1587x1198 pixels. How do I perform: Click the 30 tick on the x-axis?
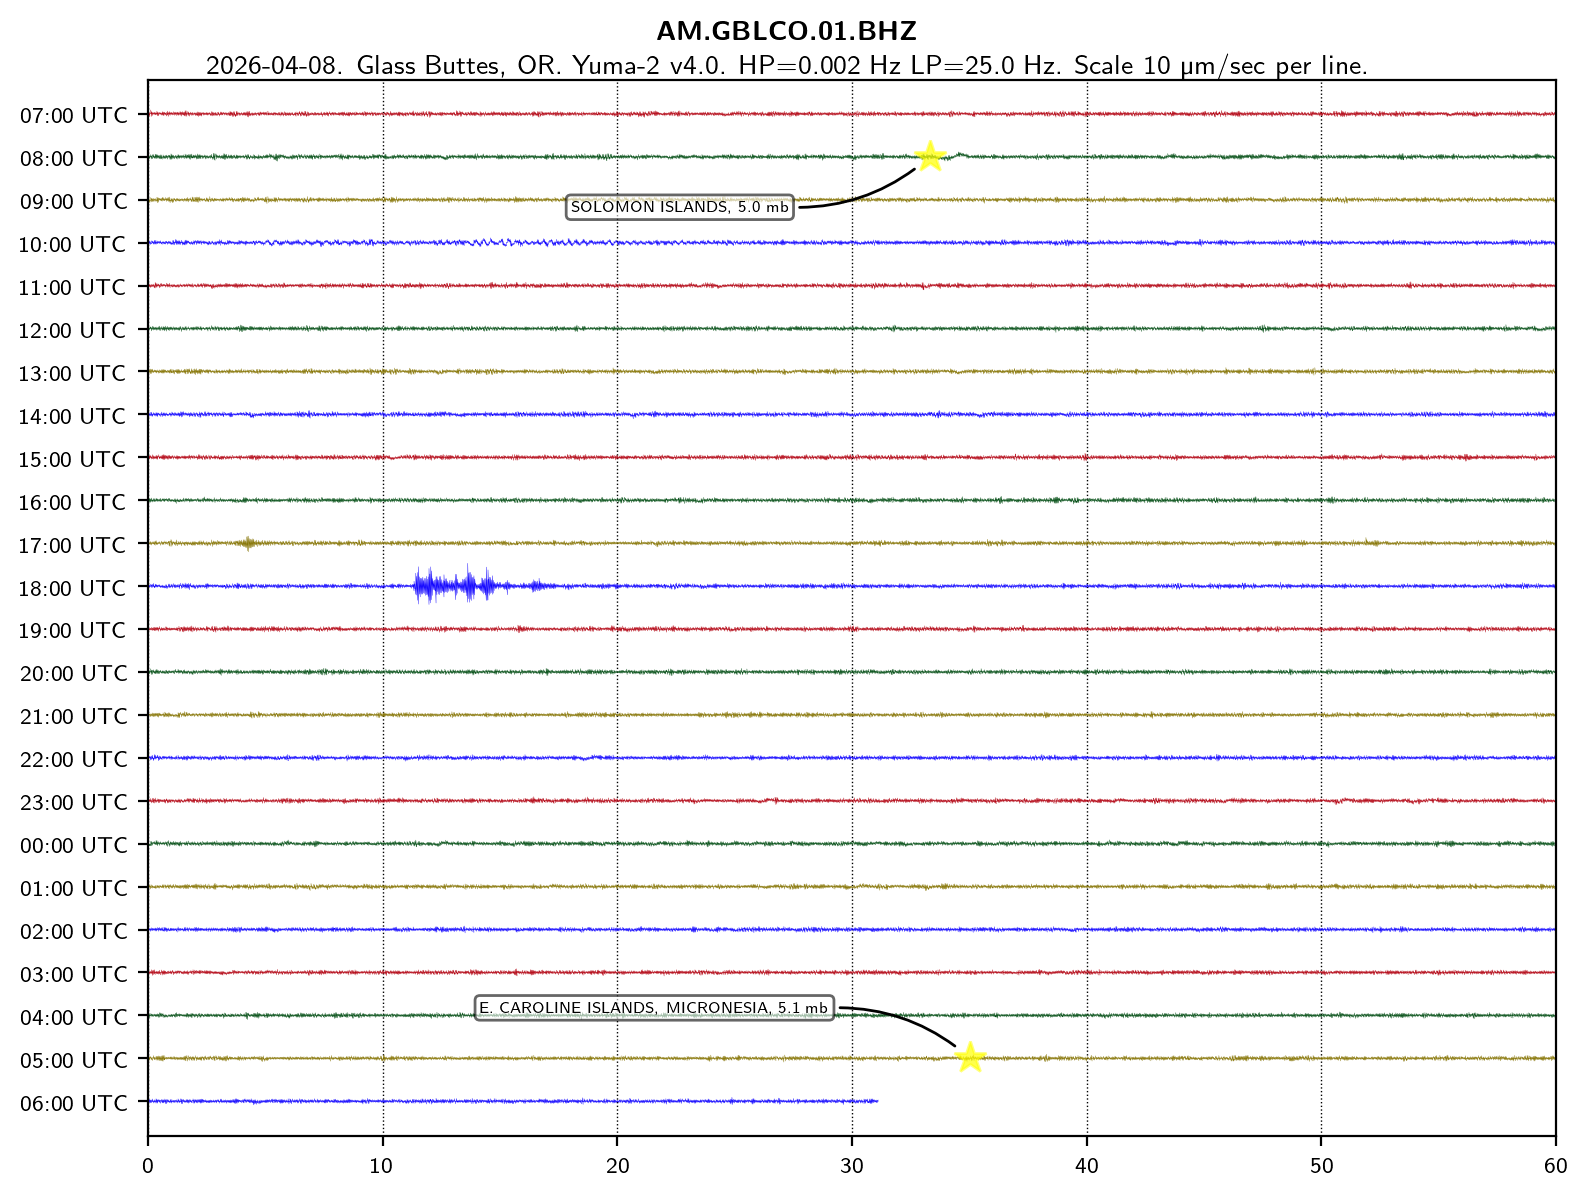pos(852,1166)
